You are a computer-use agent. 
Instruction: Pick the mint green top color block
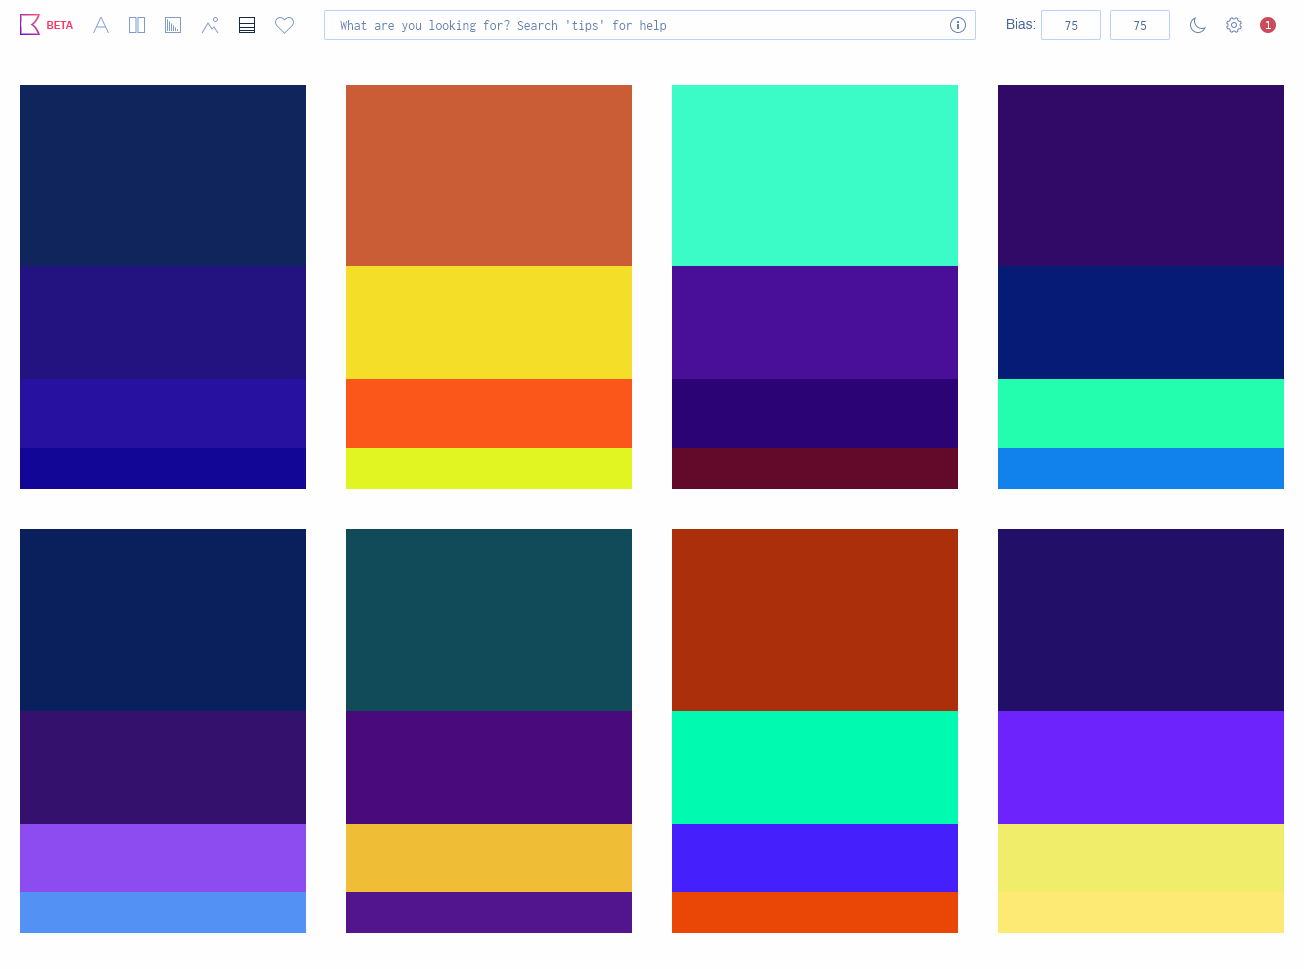click(x=814, y=175)
